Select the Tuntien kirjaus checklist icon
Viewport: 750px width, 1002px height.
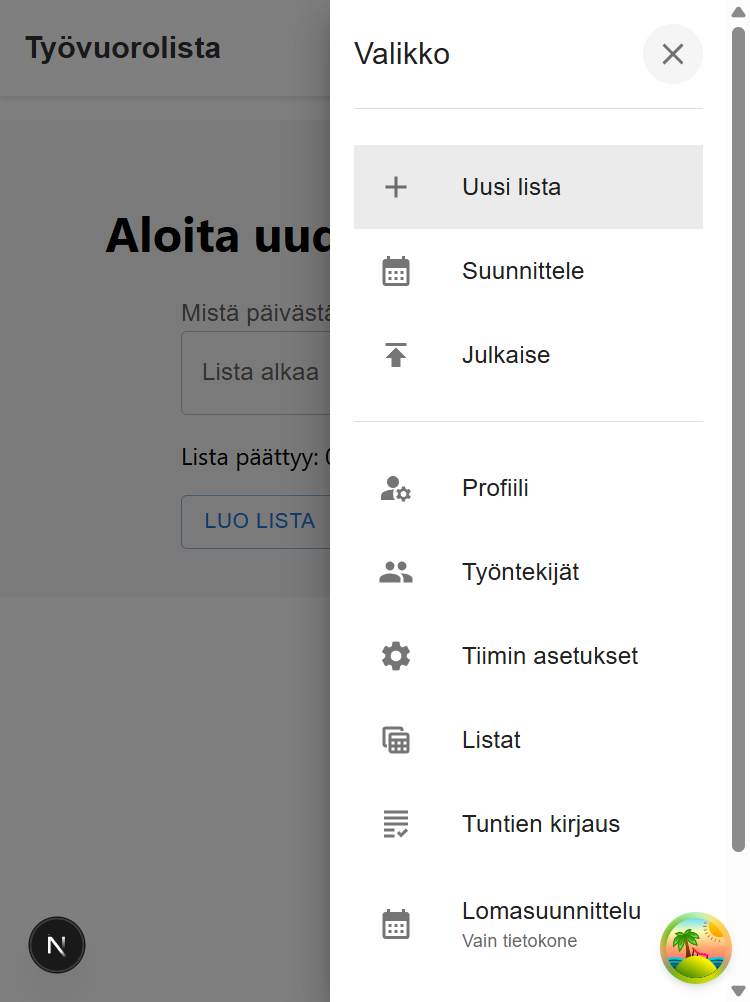click(396, 824)
